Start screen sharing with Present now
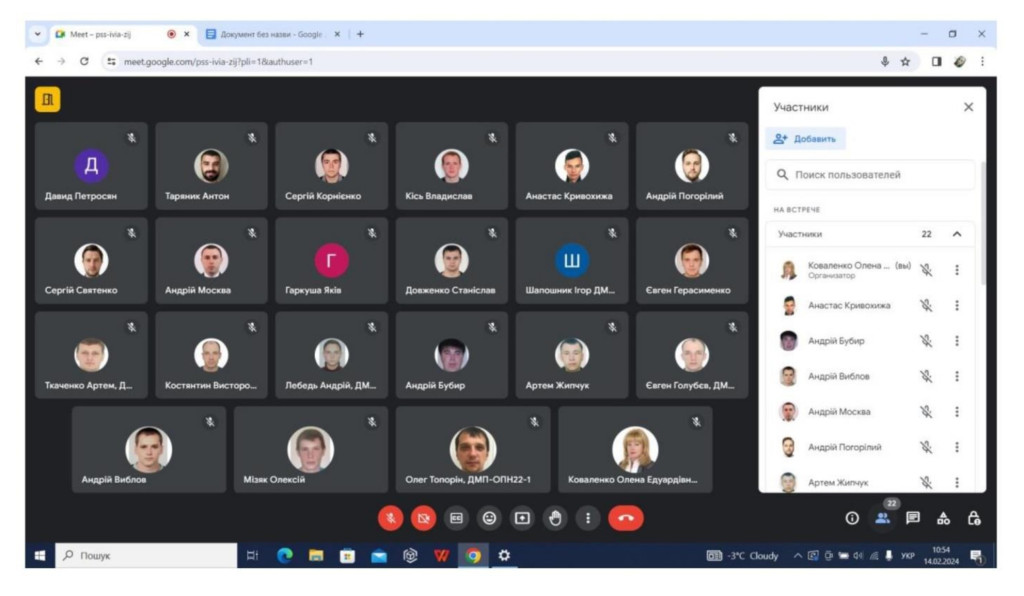Viewport: 1024px width, 596px height. tap(522, 518)
